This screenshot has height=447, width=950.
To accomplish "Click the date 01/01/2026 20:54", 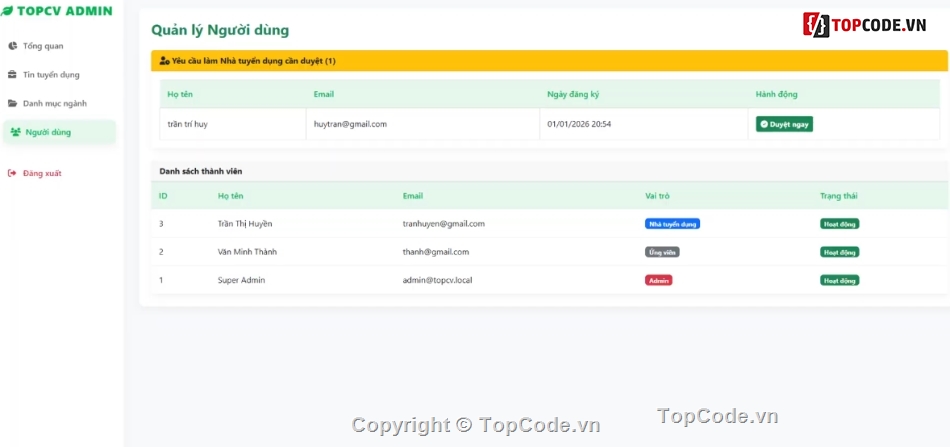I will point(579,124).
